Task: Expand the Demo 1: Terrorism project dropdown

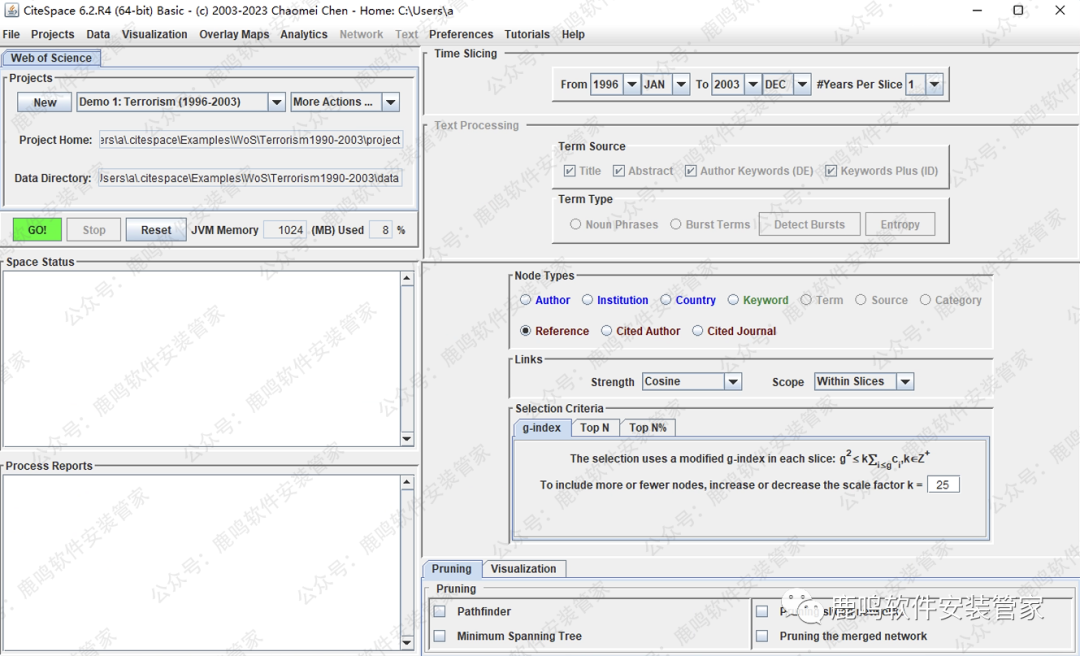Action: (276, 102)
